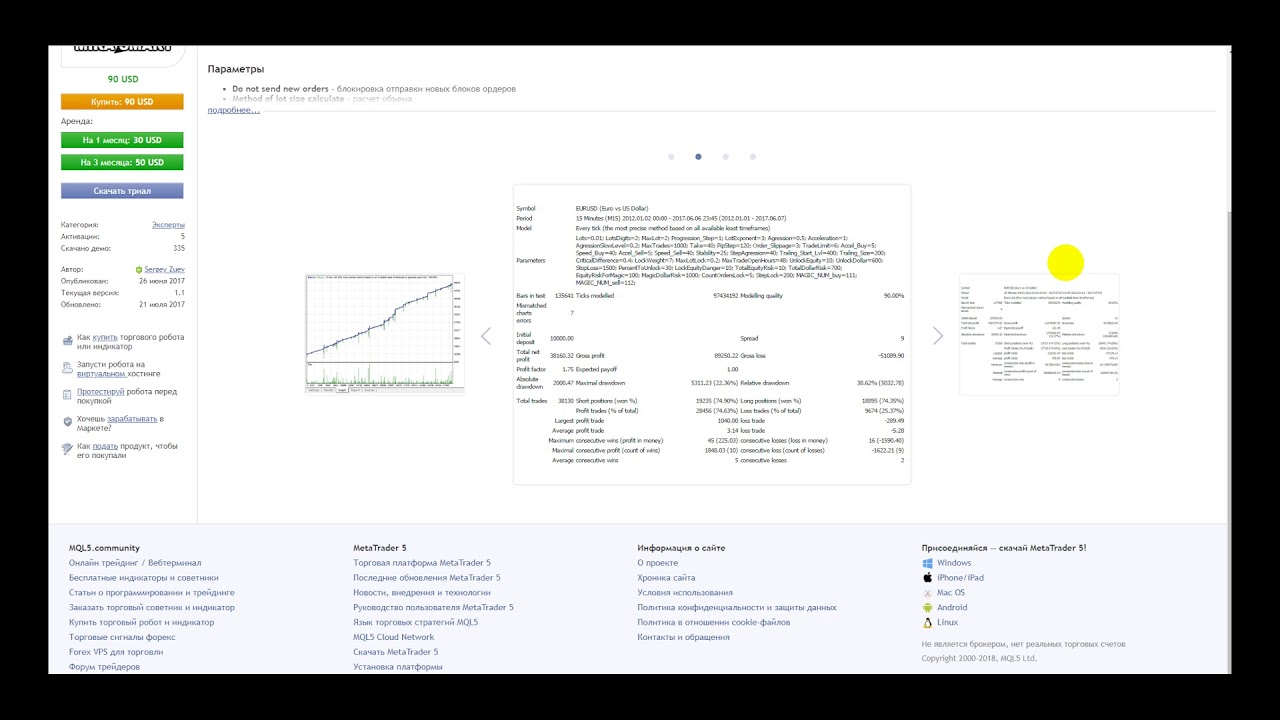Click the orange Купить: 90 USD button

pos(122,101)
